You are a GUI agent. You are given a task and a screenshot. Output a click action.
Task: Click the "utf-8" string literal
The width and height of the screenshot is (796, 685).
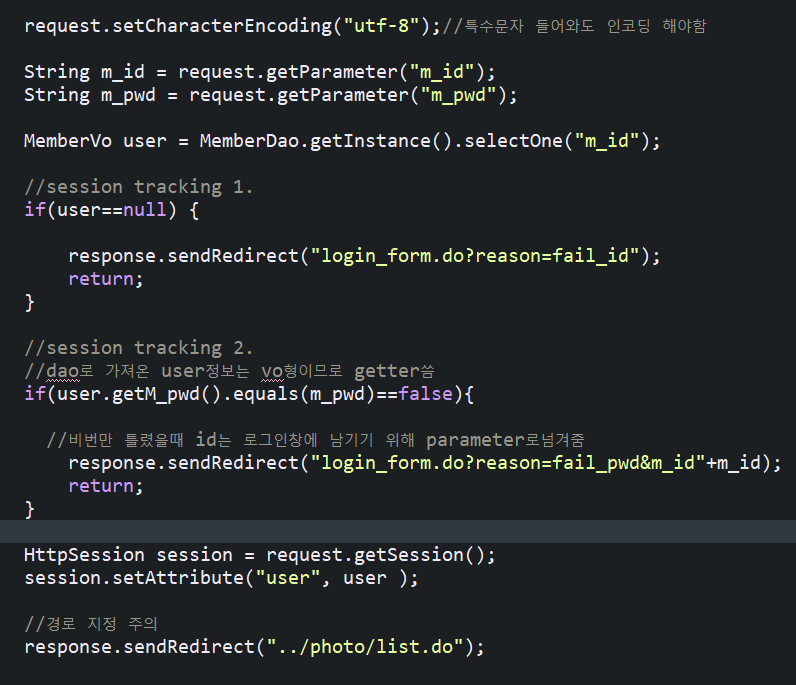pyautogui.click(x=382, y=25)
